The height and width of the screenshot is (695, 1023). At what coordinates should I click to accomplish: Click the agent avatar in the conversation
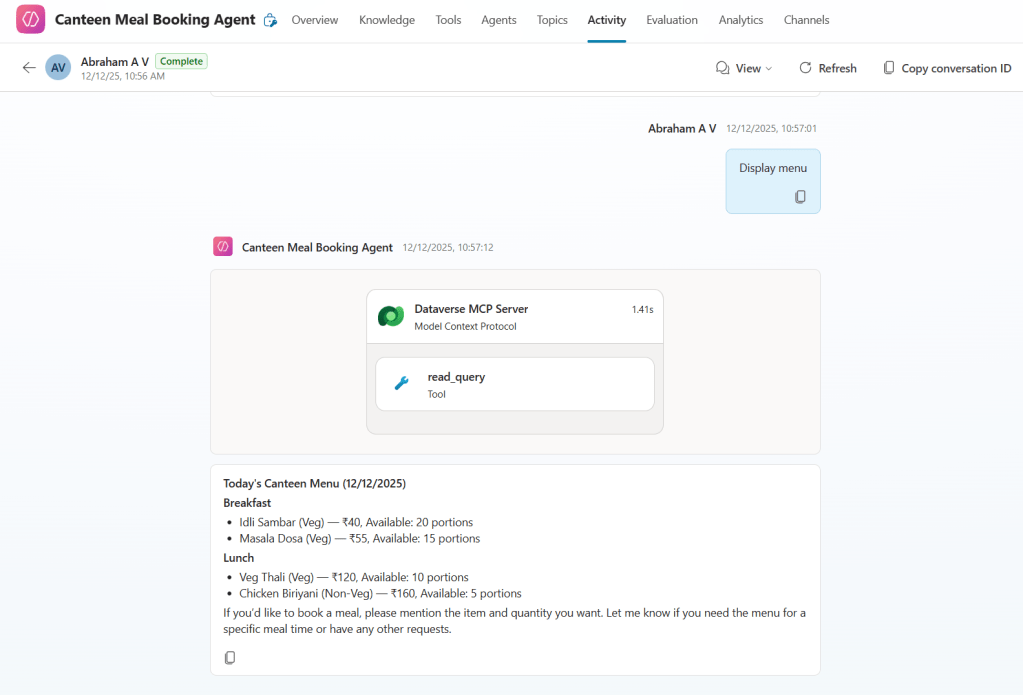click(223, 247)
